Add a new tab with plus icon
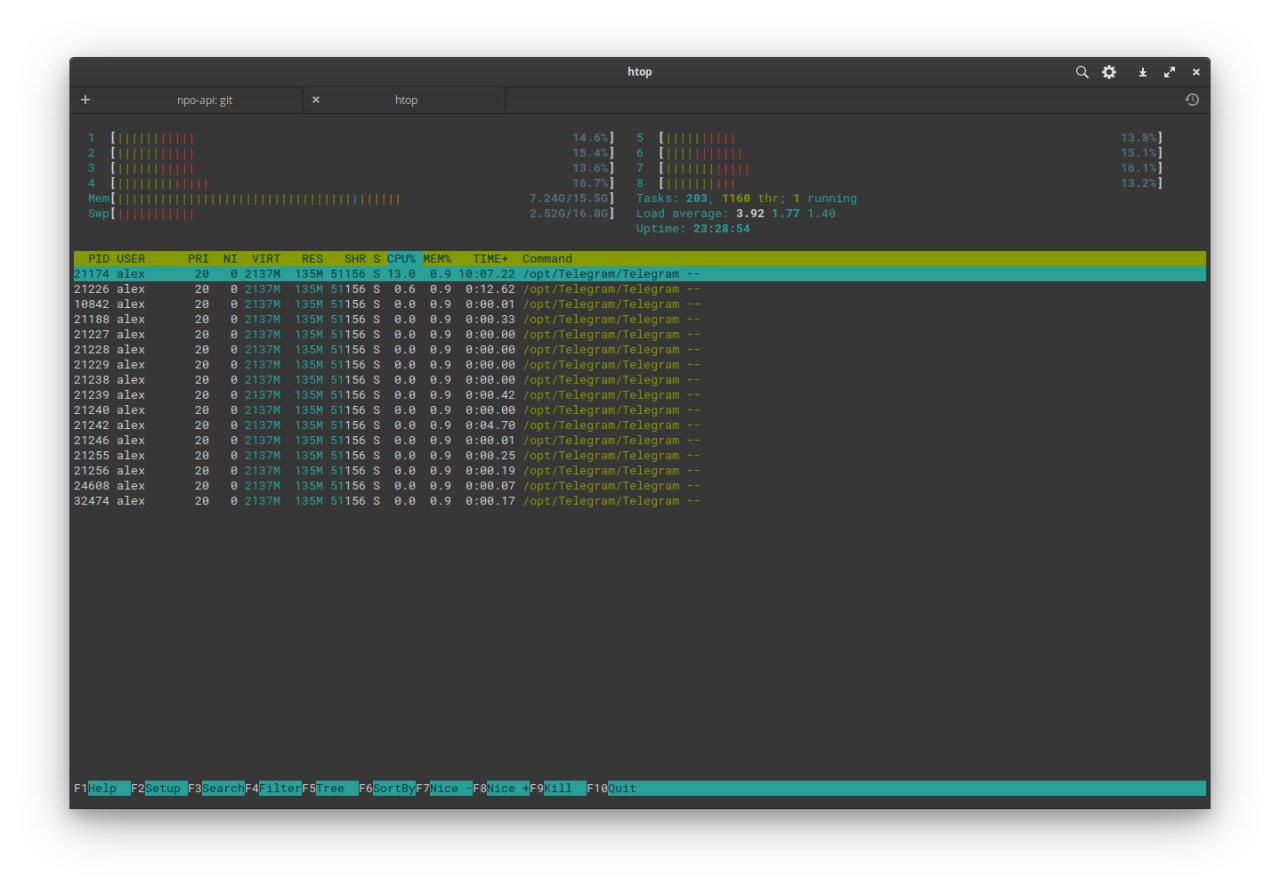Screen dimensions: 1280x891 coord(85,100)
